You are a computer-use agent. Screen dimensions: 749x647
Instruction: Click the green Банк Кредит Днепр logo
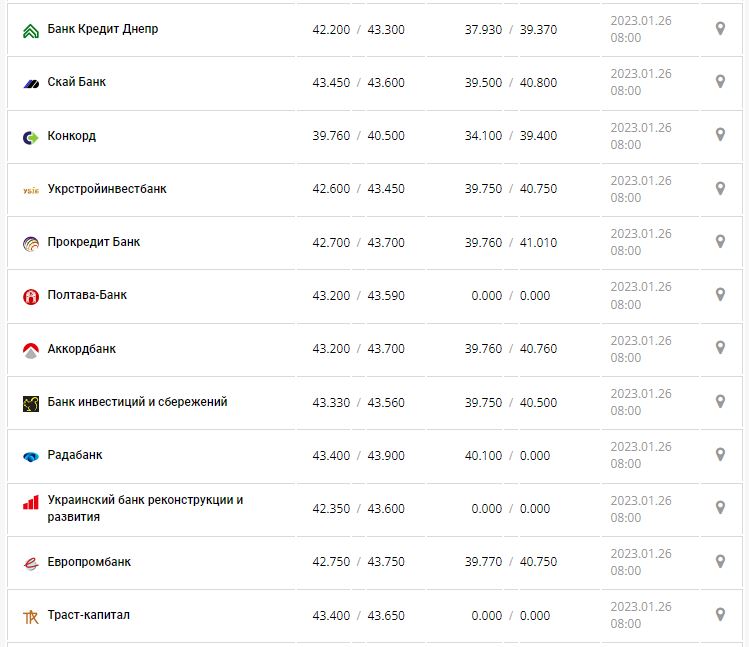[31, 31]
